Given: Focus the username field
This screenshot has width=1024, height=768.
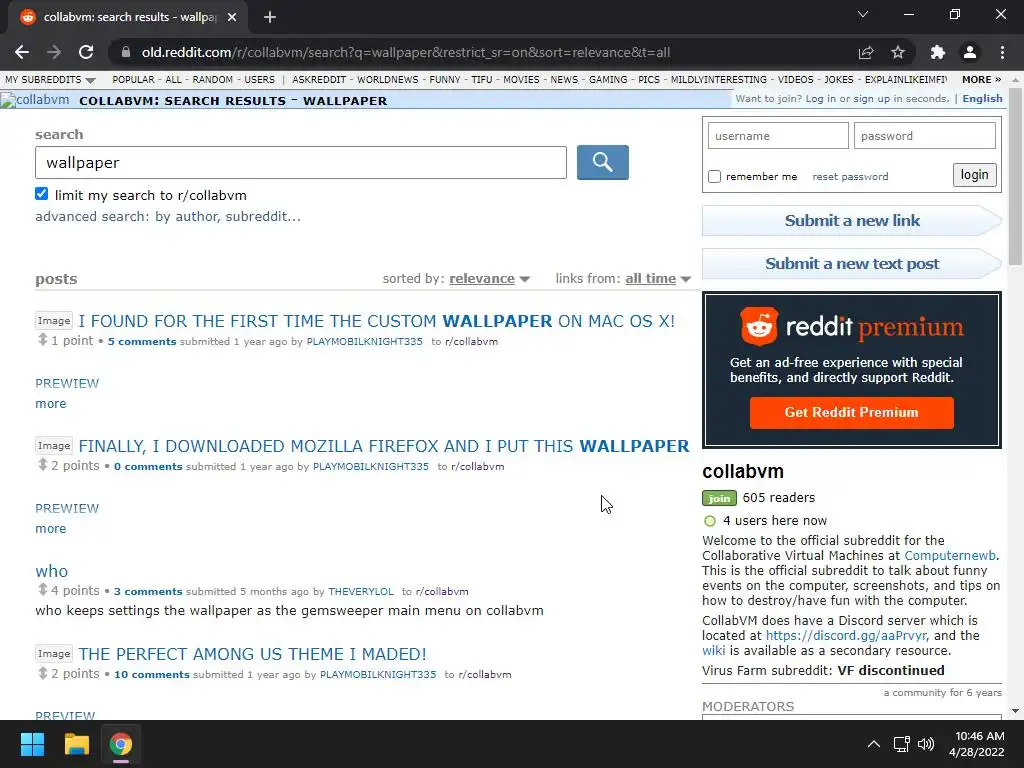Looking at the screenshot, I should [778, 136].
